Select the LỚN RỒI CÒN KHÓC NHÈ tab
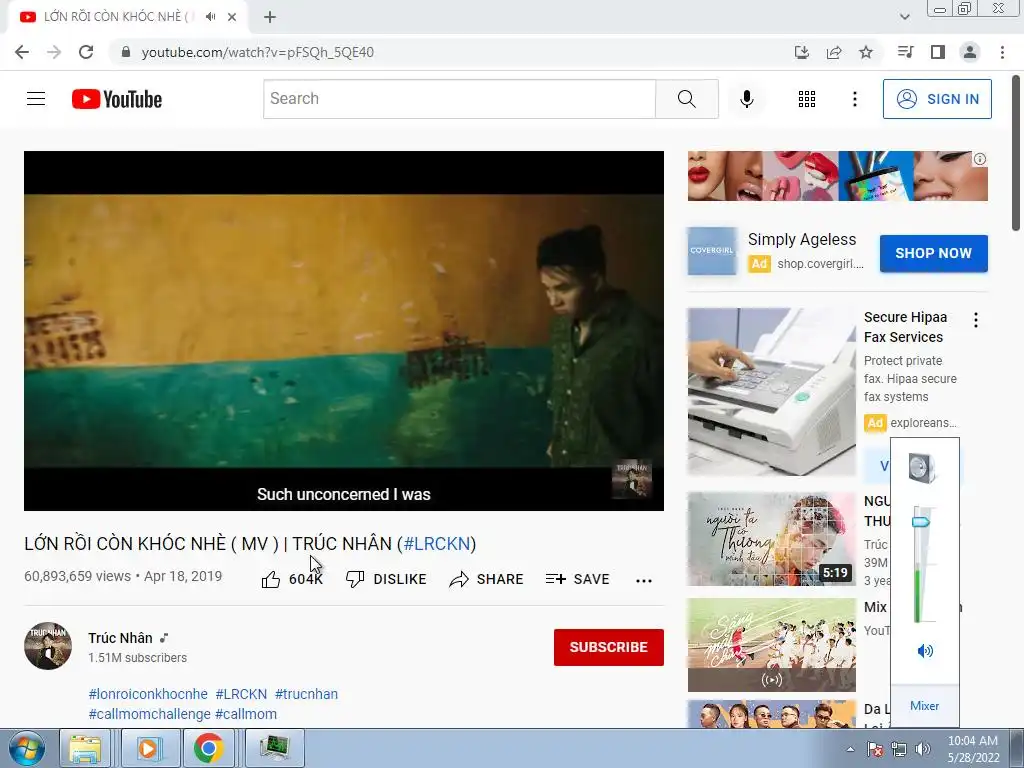1024x768 pixels. click(x=118, y=17)
